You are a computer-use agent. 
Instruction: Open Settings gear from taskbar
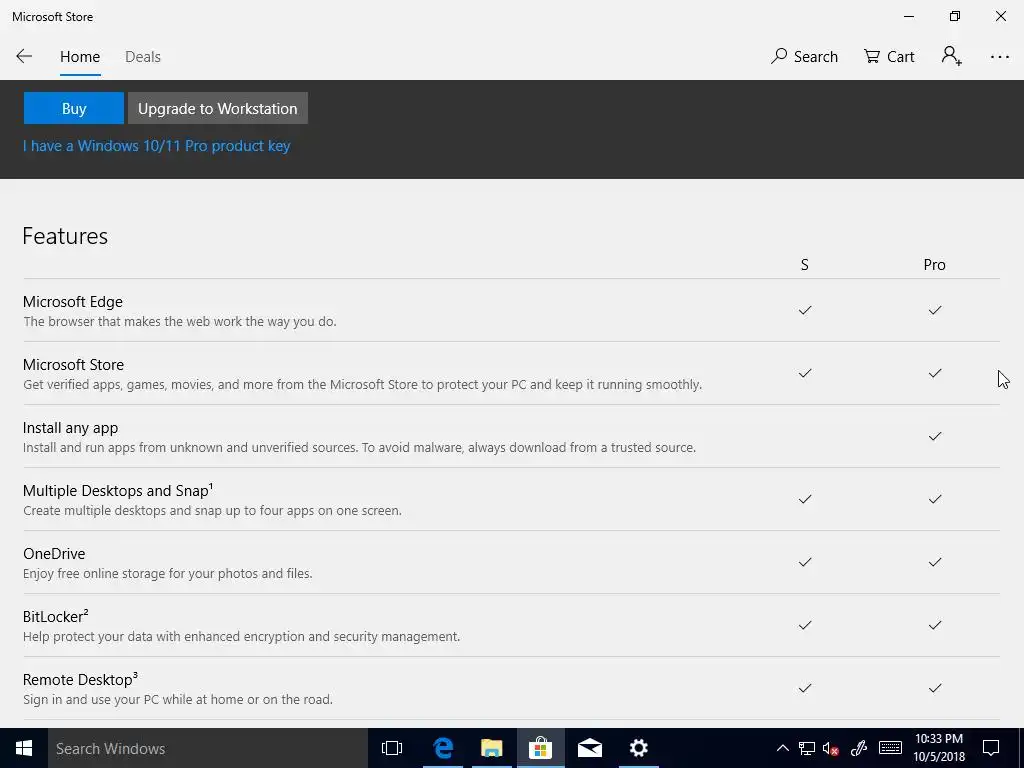click(x=638, y=748)
